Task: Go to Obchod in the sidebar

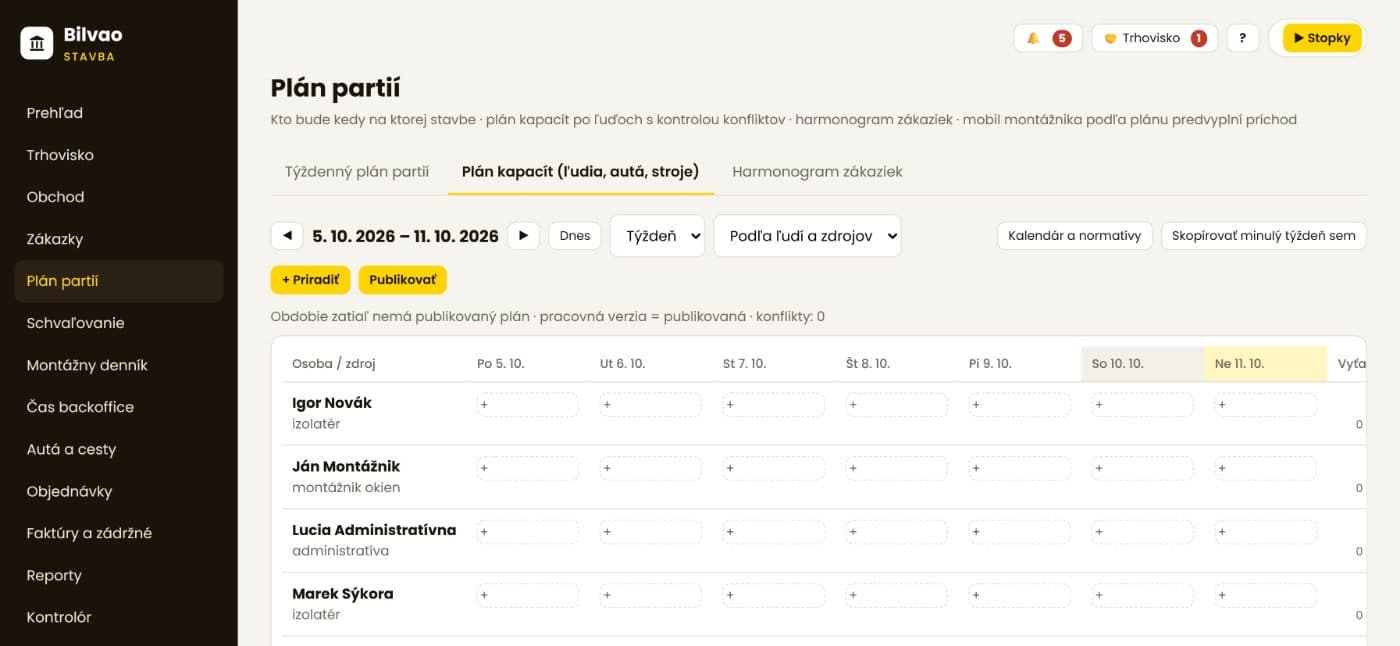Action: [119, 197]
